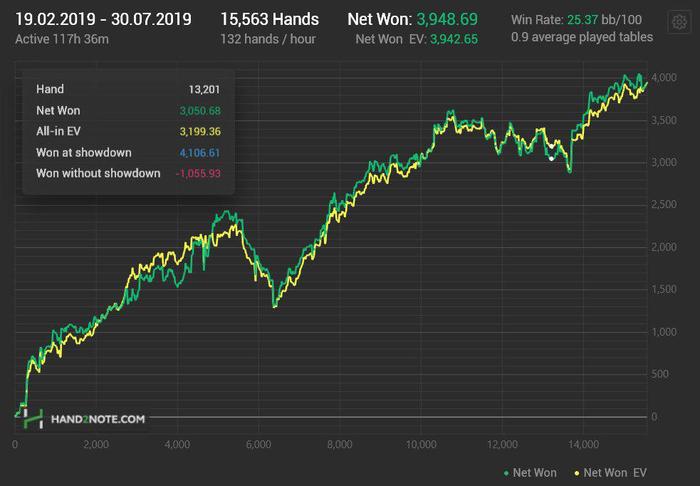This screenshot has height=486, width=700.
Task: Click the date range 19.02.2019 - 30.07.2019
Action: pos(103,19)
